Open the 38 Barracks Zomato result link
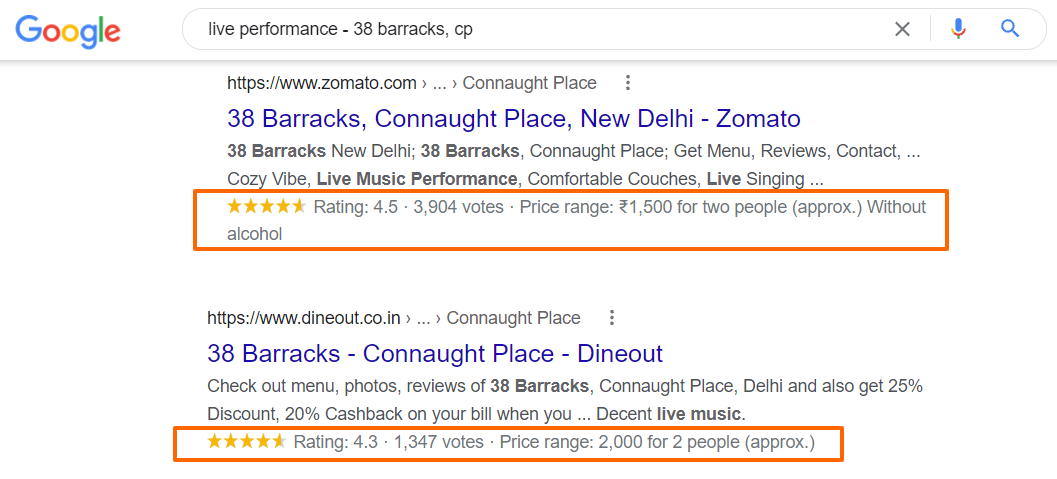 point(514,119)
